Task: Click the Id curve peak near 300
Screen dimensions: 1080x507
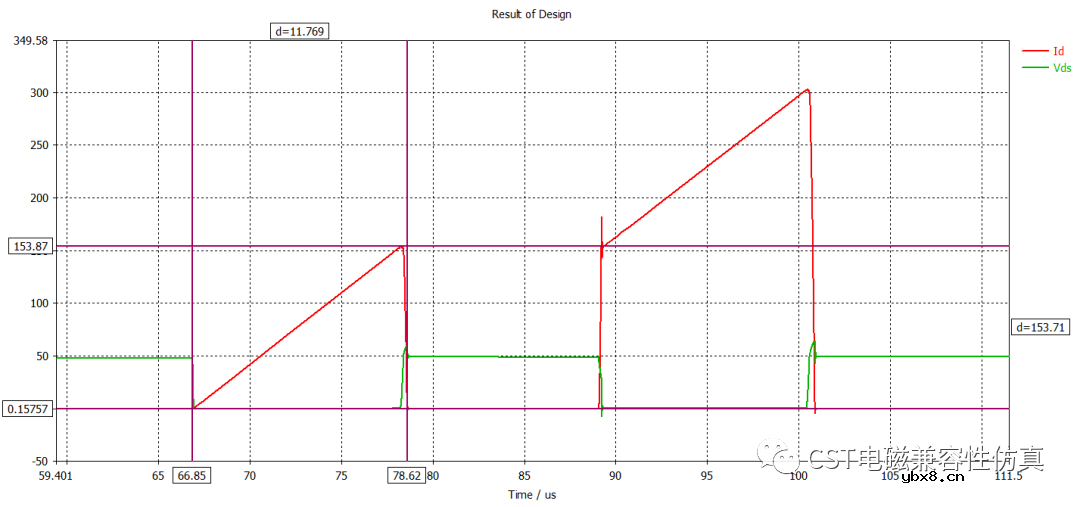Action: pyautogui.click(x=806, y=90)
